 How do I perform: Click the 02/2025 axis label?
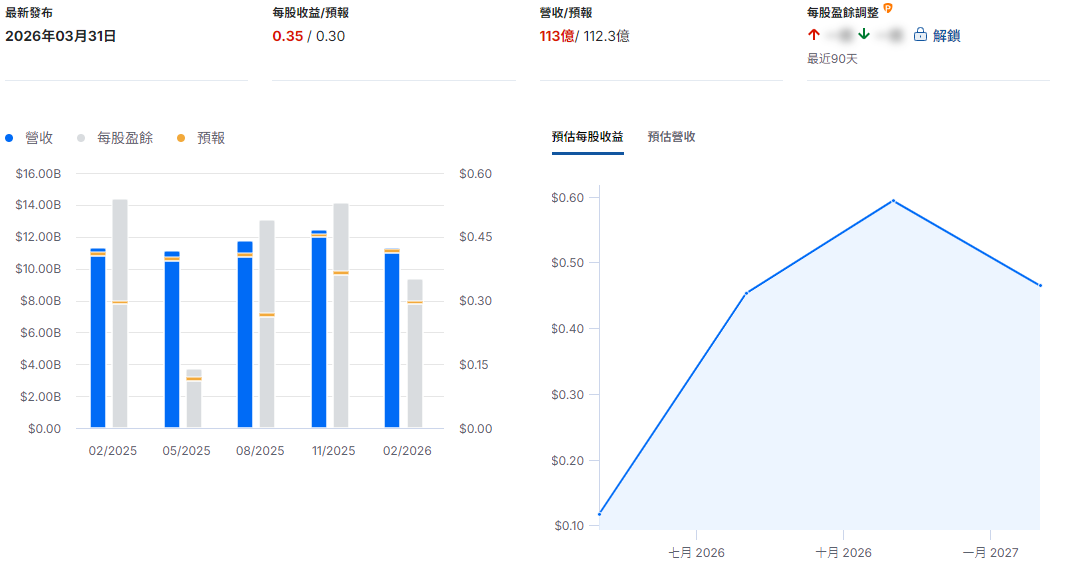click(113, 451)
